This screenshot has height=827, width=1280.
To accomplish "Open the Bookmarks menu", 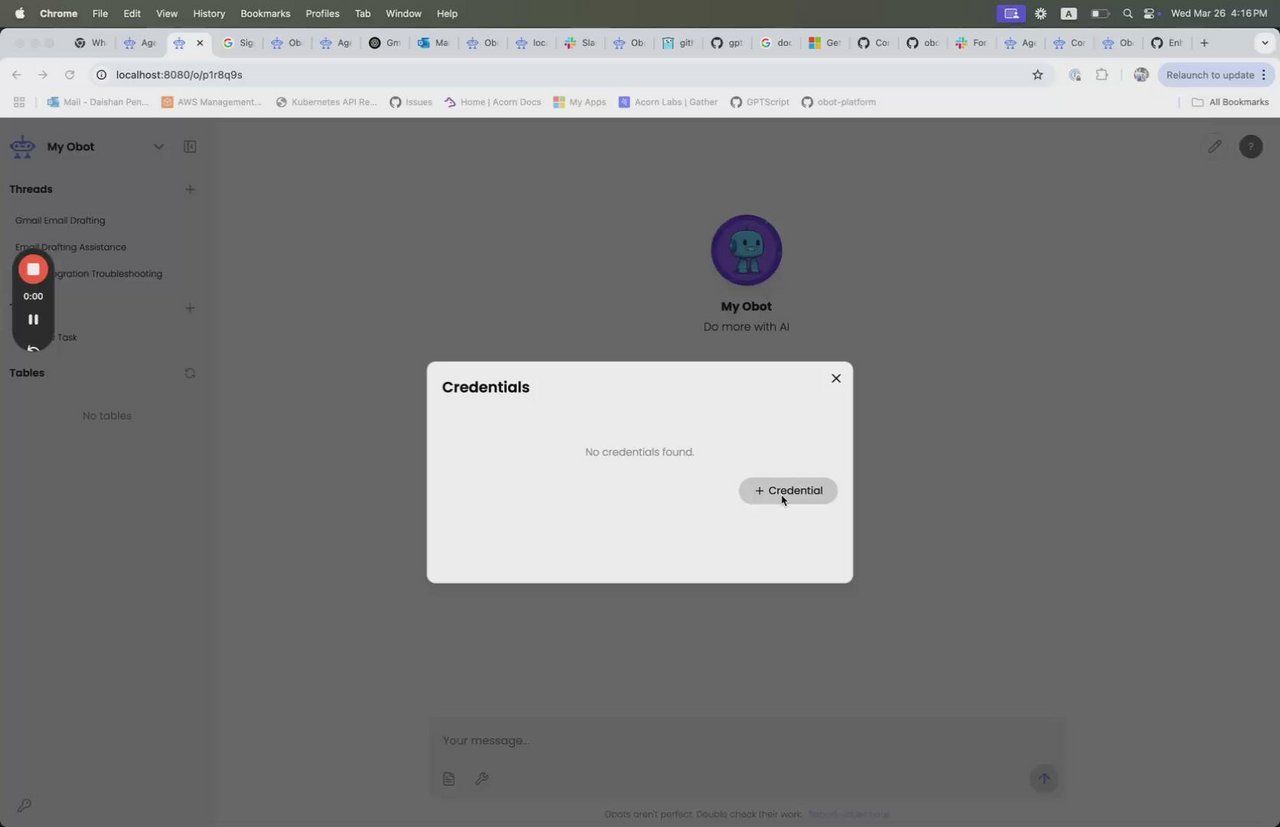I will click(x=265, y=14).
